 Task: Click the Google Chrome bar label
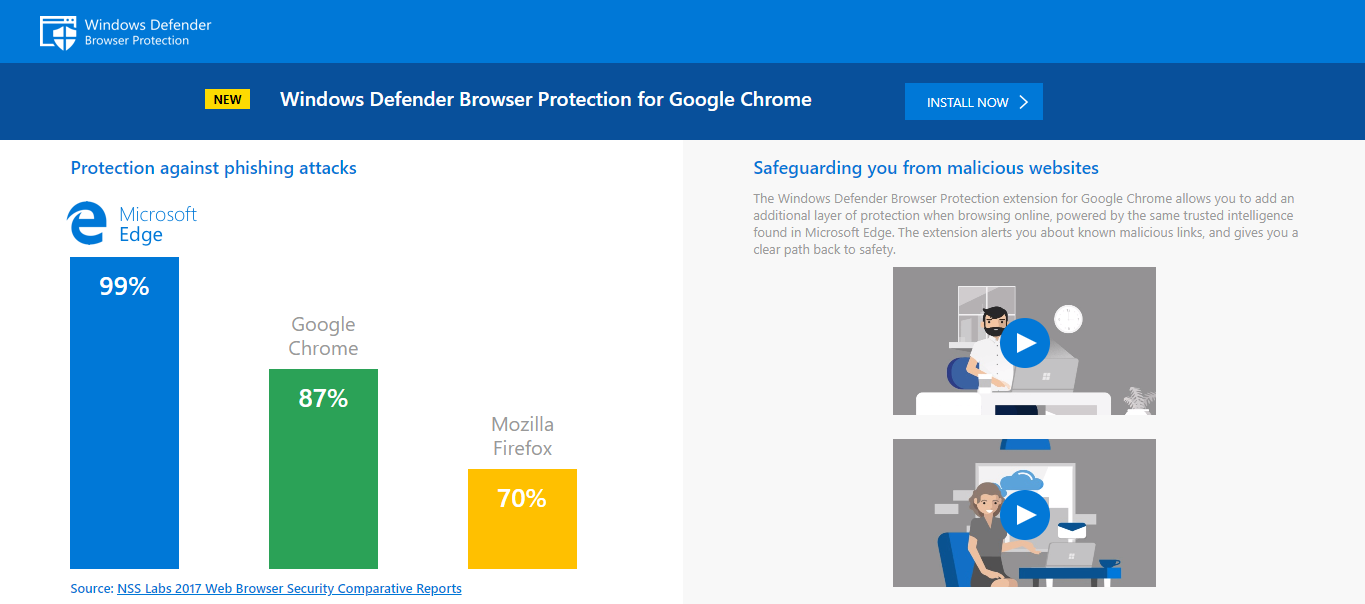coord(323,336)
